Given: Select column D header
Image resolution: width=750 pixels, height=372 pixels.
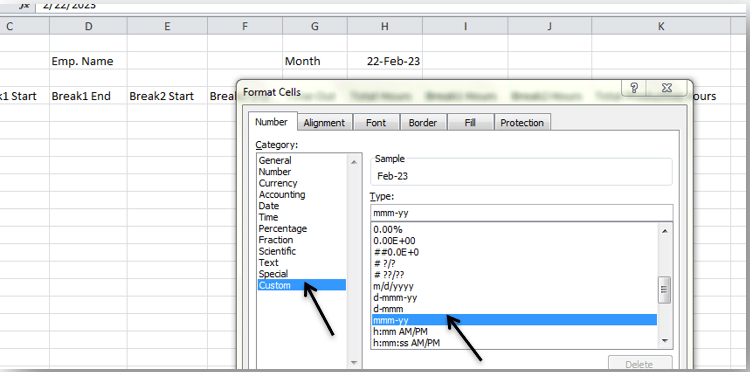Looking at the screenshot, I should [88, 26].
